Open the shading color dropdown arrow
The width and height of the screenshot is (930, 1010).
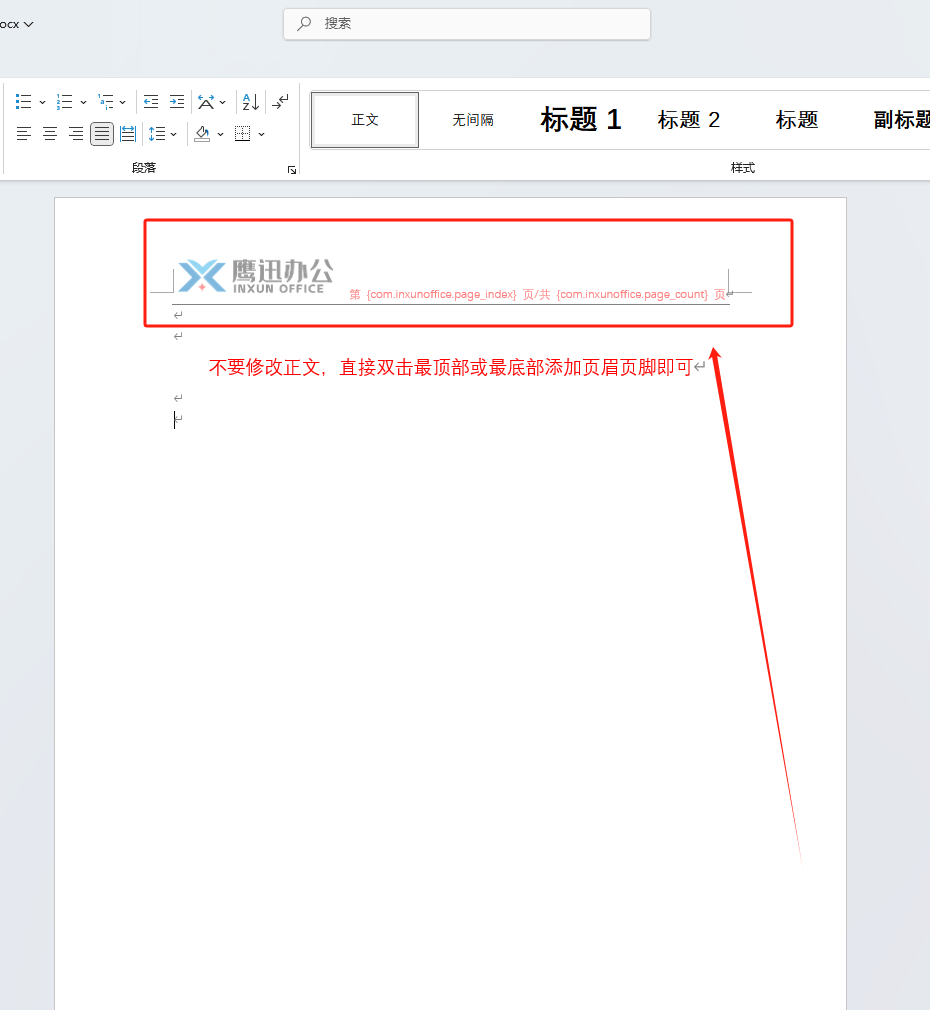219,133
